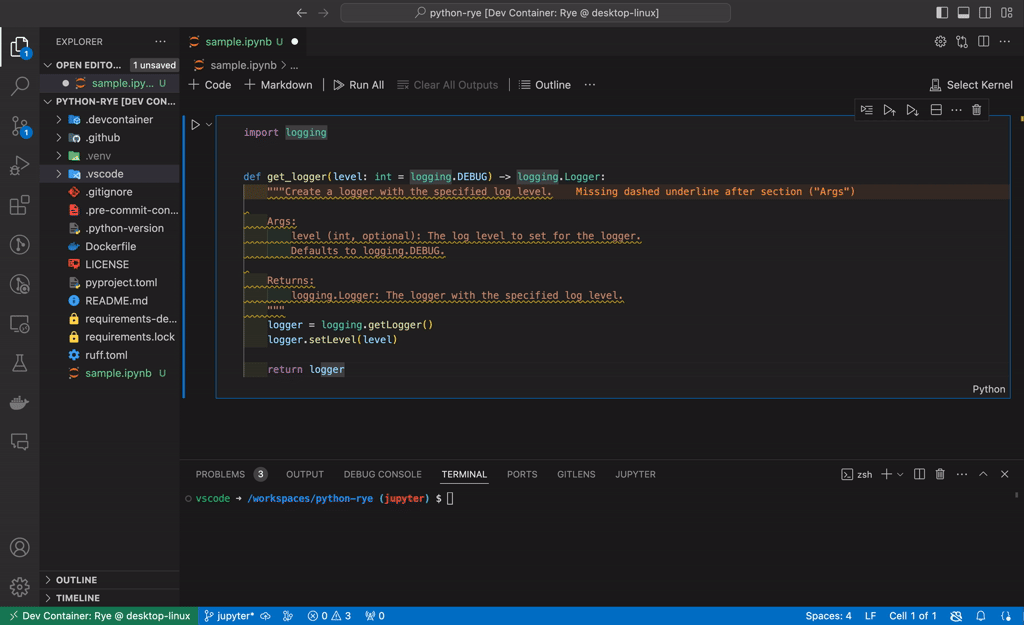Open the run cell dropdown arrow
The width and height of the screenshot is (1024, 625).
coord(209,124)
